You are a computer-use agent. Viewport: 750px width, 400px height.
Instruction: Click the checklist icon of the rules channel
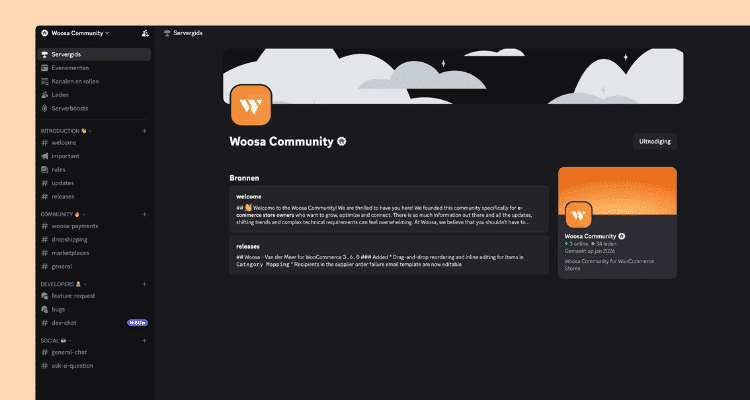tap(45, 169)
